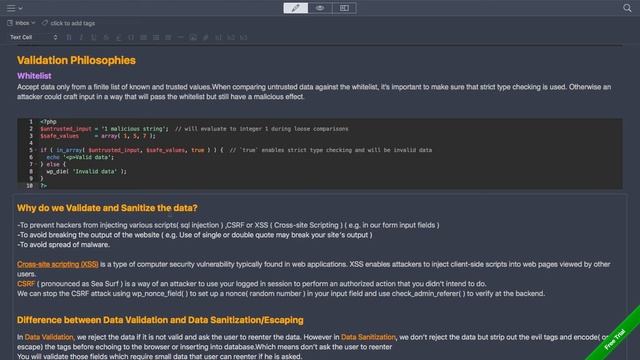640x360 pixels.
Task: Open the Inbox notebook dropdown
Action: [25, 23]
